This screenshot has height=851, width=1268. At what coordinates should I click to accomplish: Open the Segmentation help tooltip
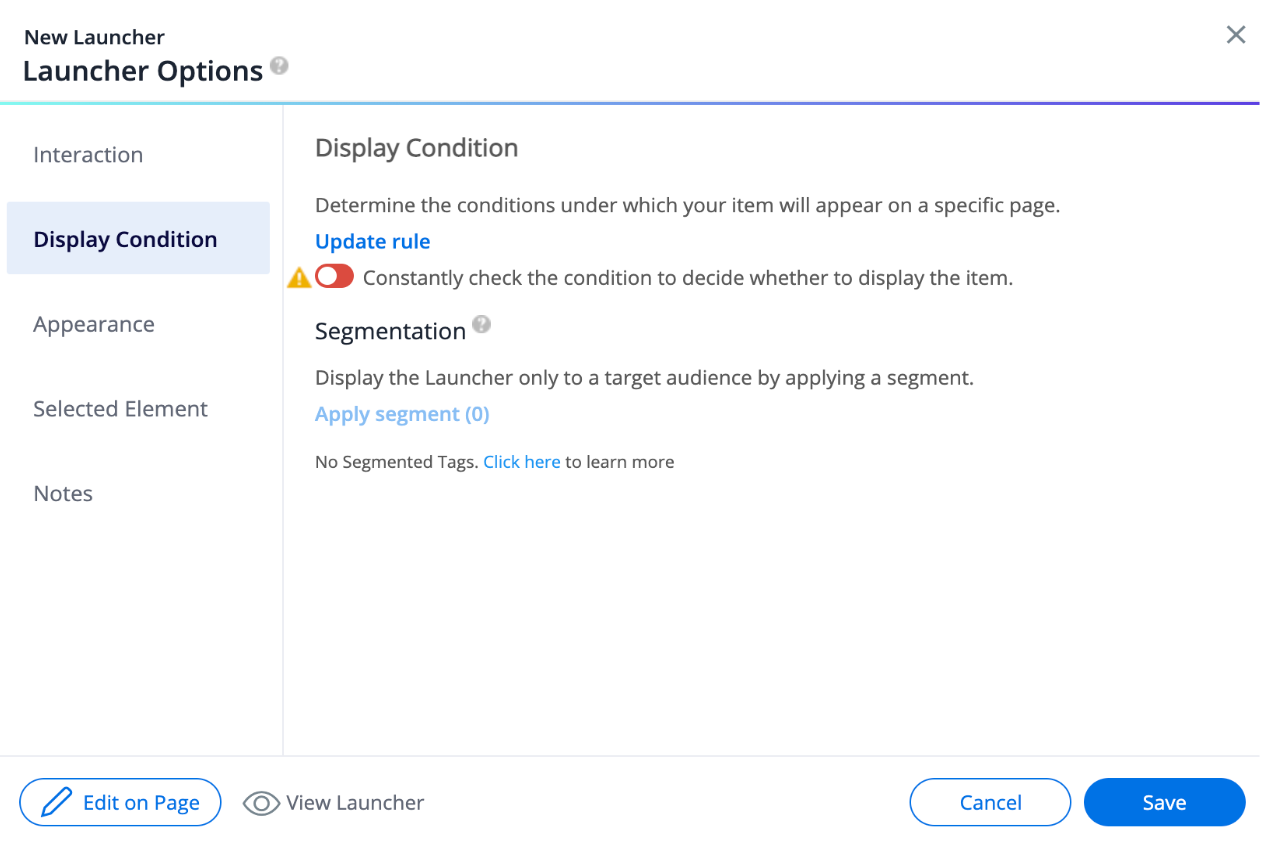(482, 324)
